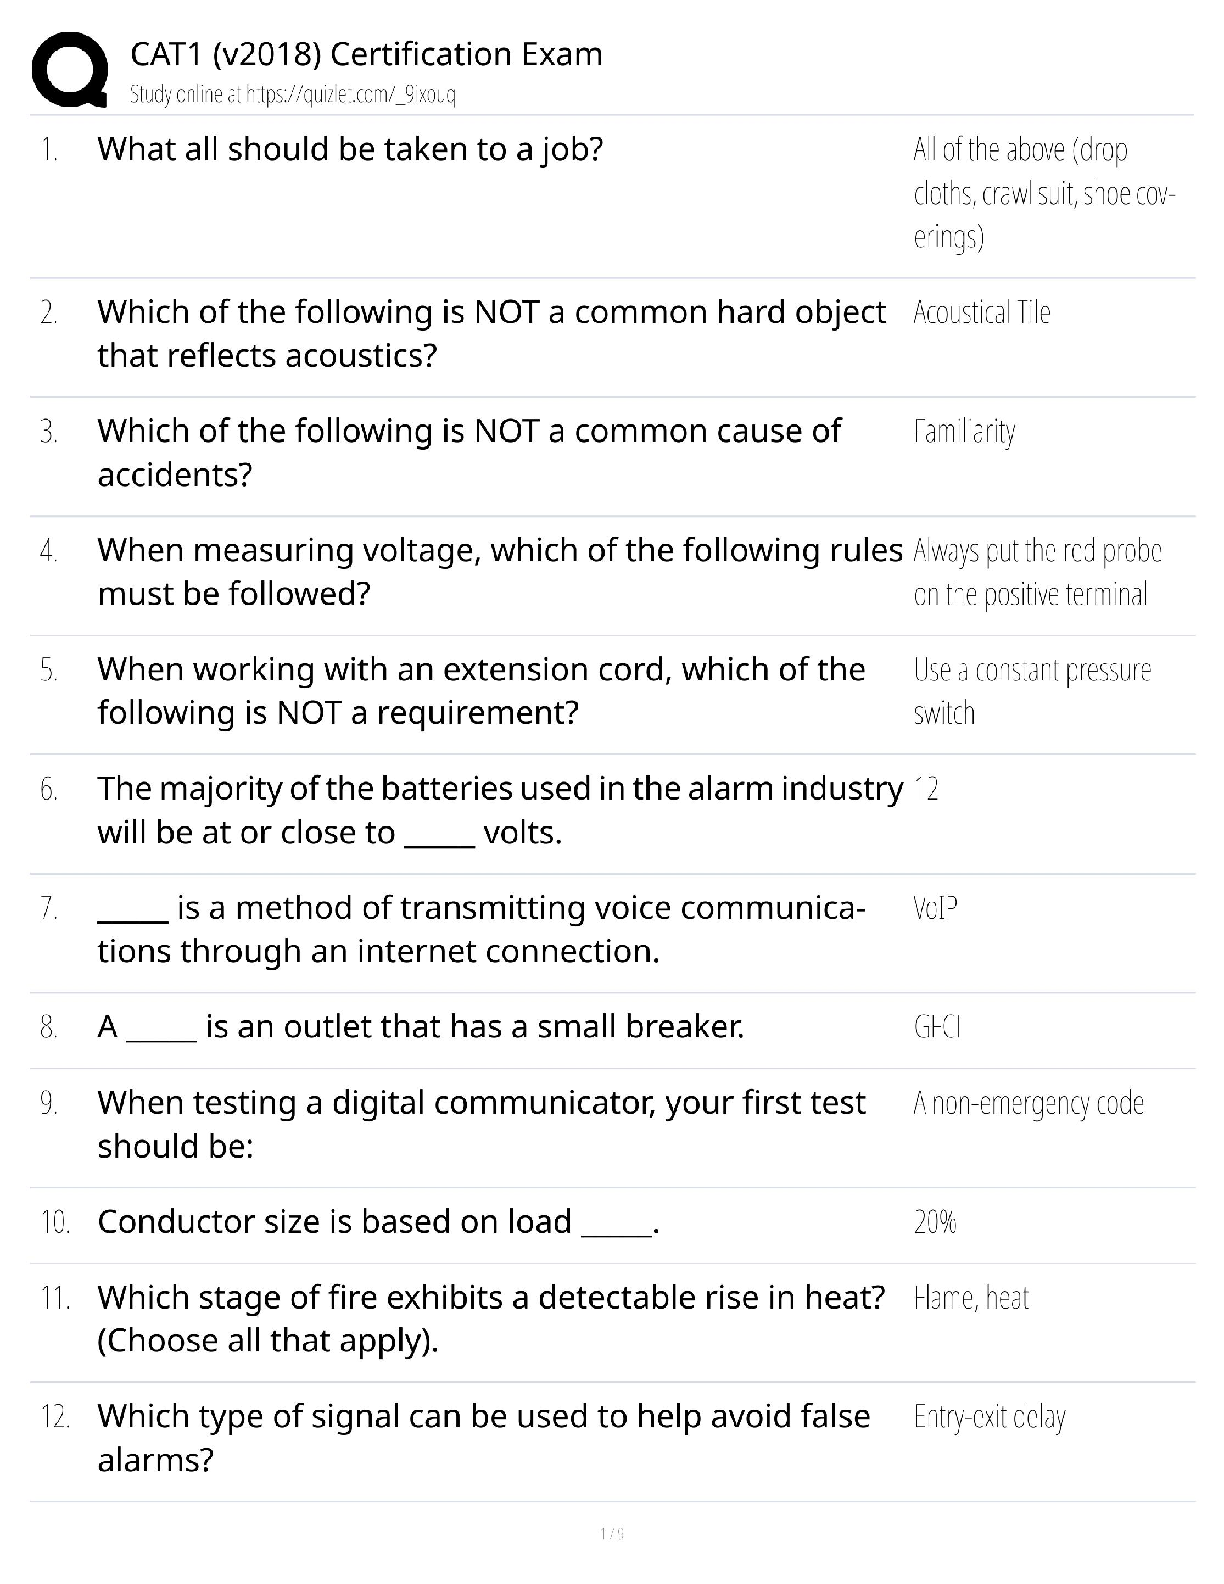1224x1584 pixels.
Task: Click the 'GFCI' answer text
Action: tap(937, 1027)
